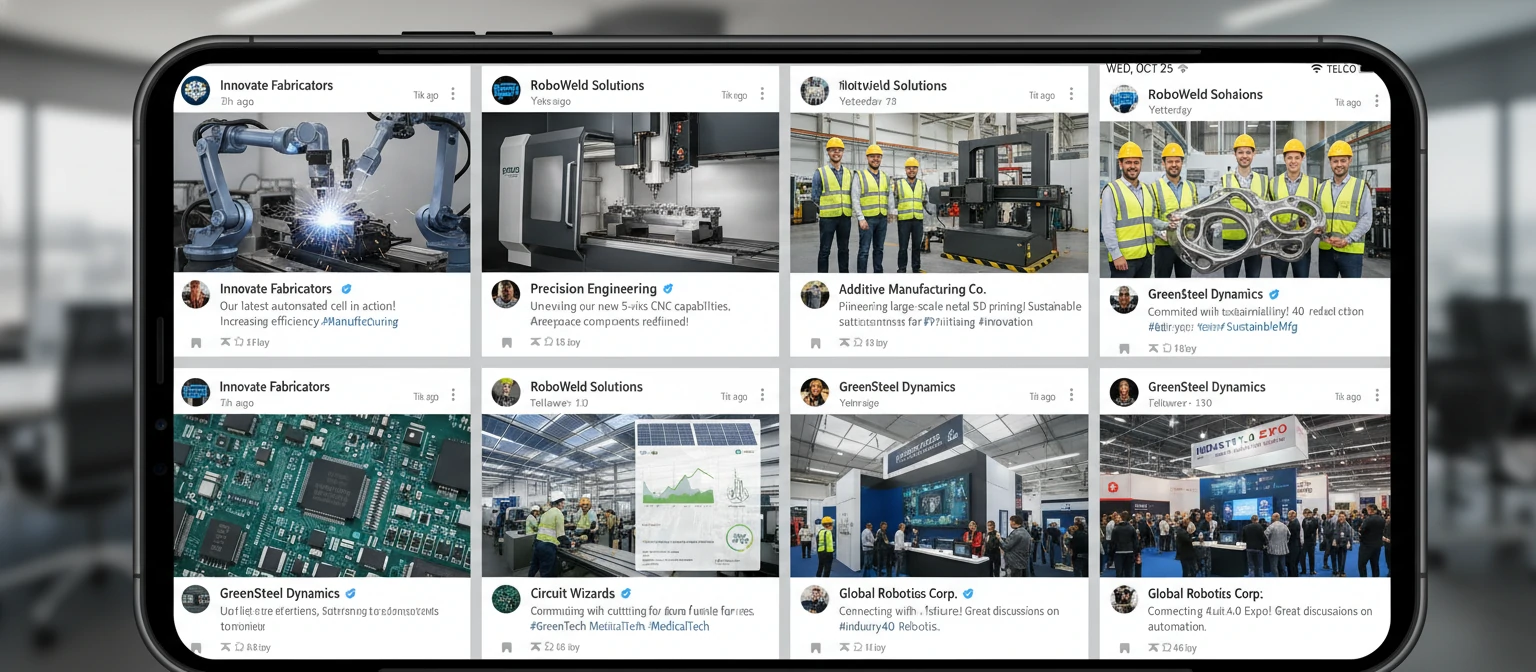
Task: Click the share icon on Circuit Wizards' post
Action: (x=537, y=647)
